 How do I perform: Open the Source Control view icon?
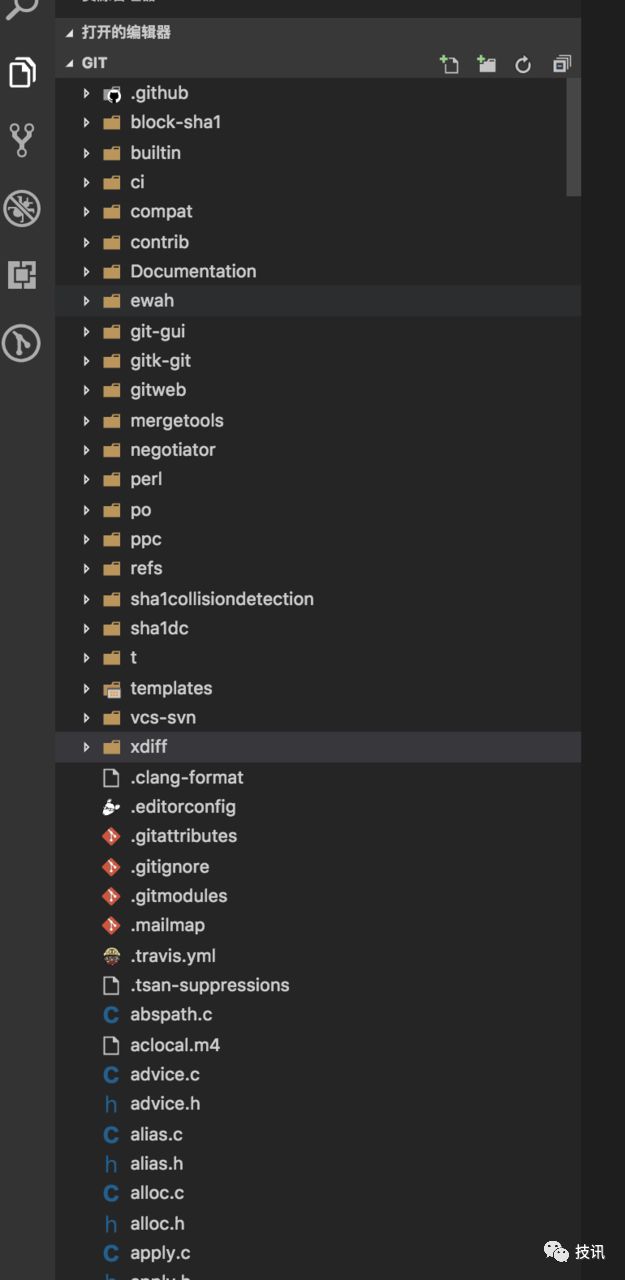point(22,140)
